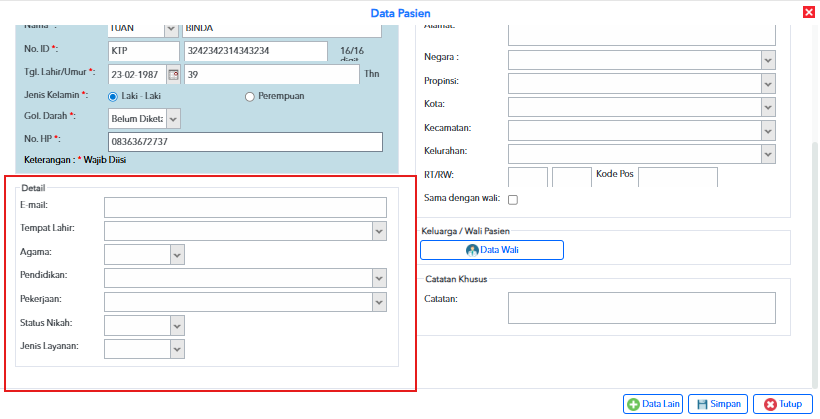Expand the Kecamatan dropdown
820x419 pixels.
pyautogui.click(x=768, y=131)
